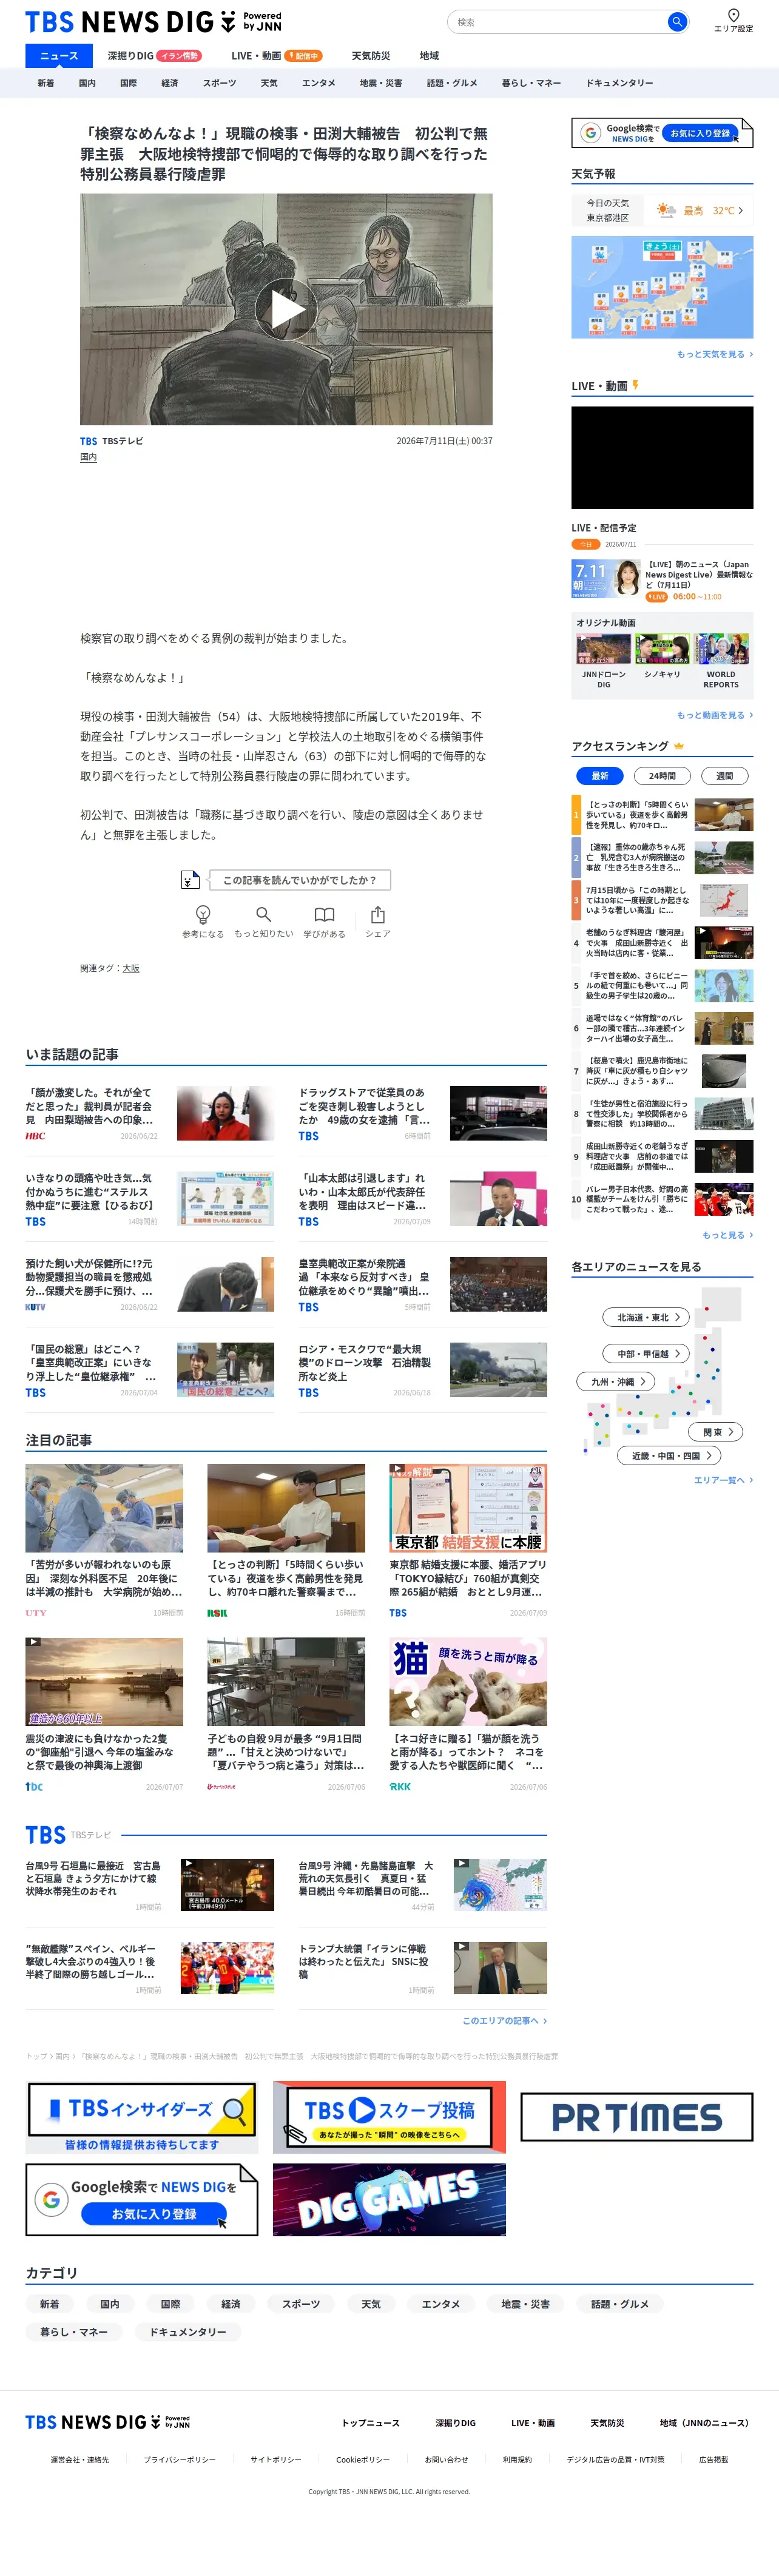Play the courtroom sketch article video
779x2576 pixels.
(286, 309)
